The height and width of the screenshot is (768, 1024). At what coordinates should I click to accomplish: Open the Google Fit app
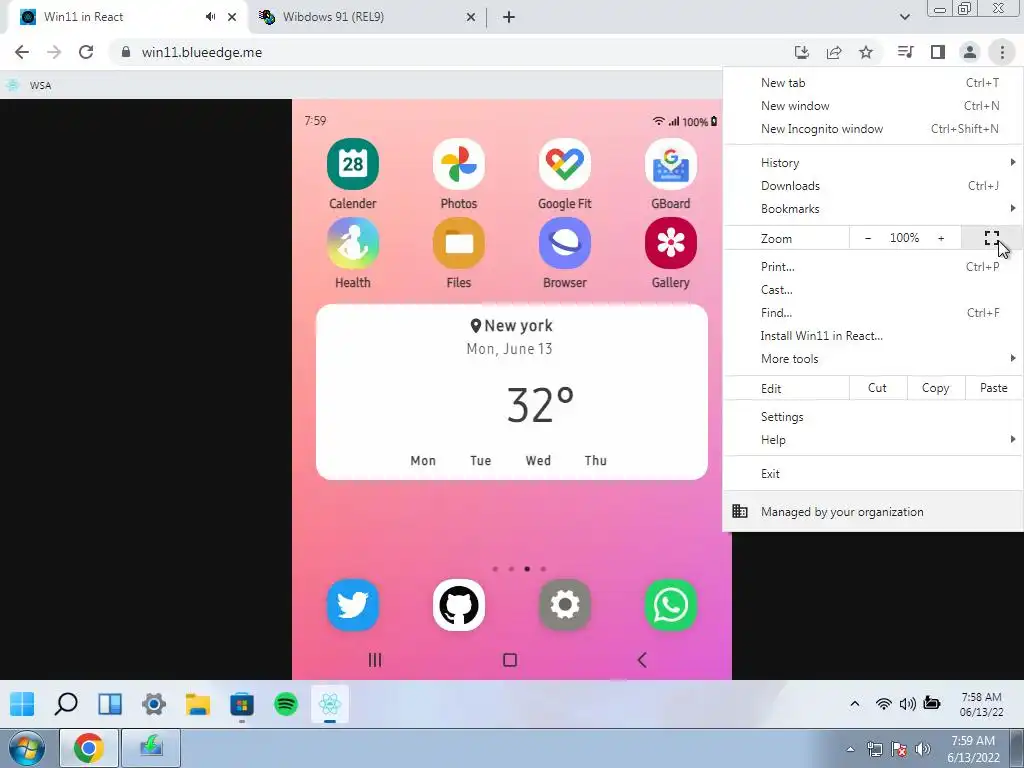click(564, 164)
